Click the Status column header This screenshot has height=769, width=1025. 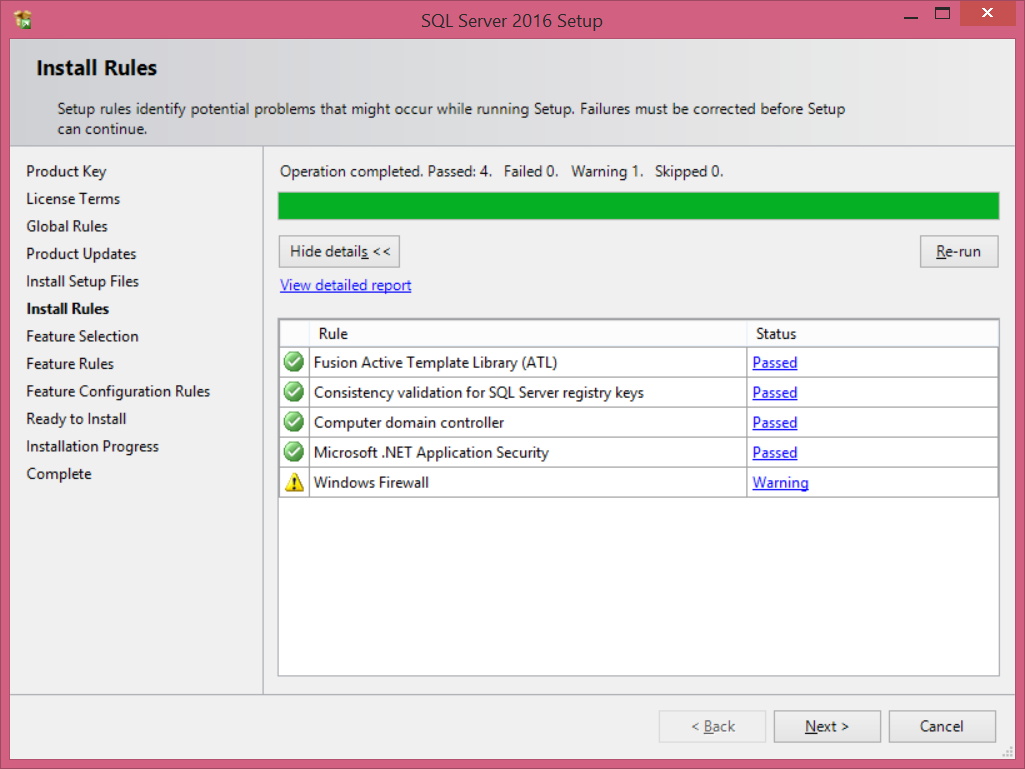873,333
